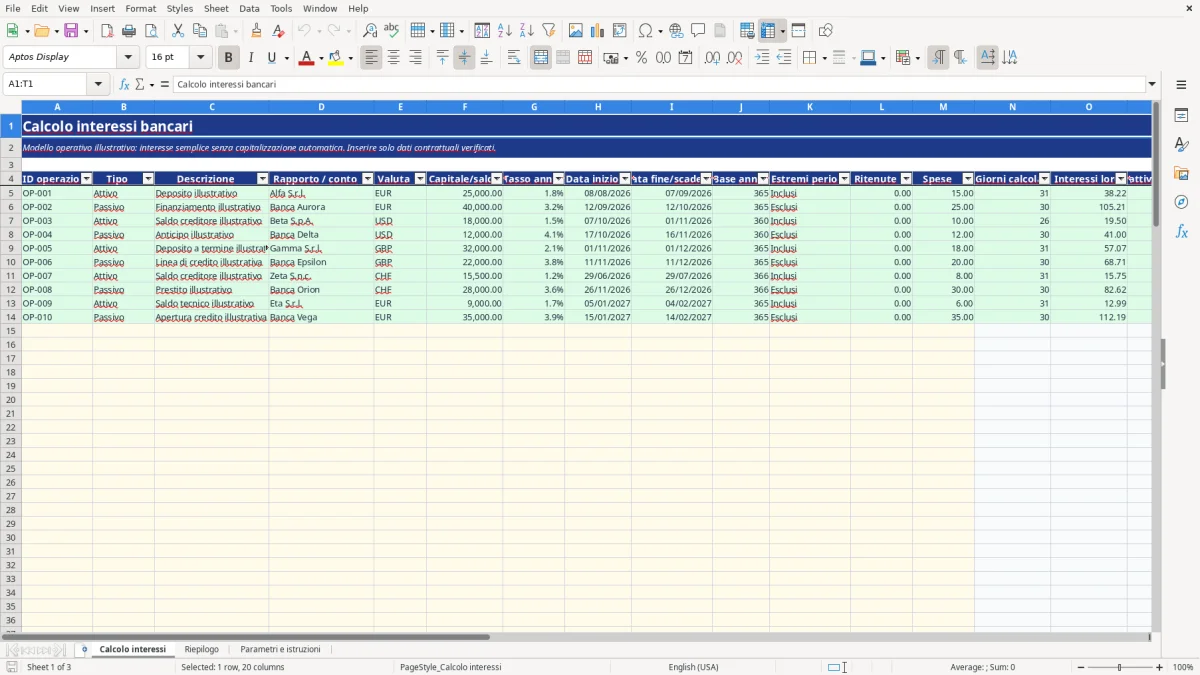
Task: Open the Sidebar Gallery panel
Action: coord(1181,174)
